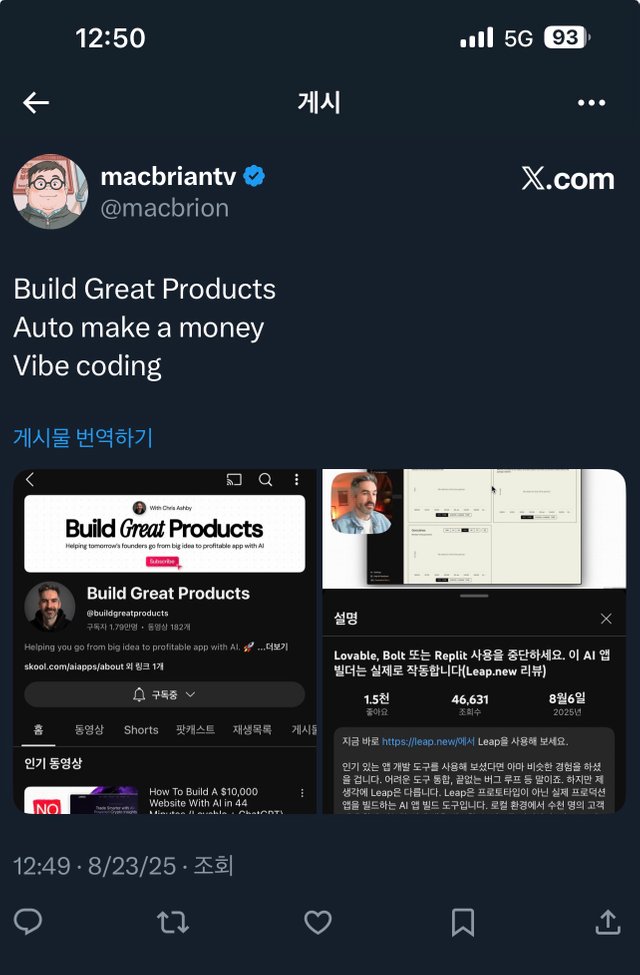
Task: Tap the reply speech bubble icon
Action: tap(28, 922)
